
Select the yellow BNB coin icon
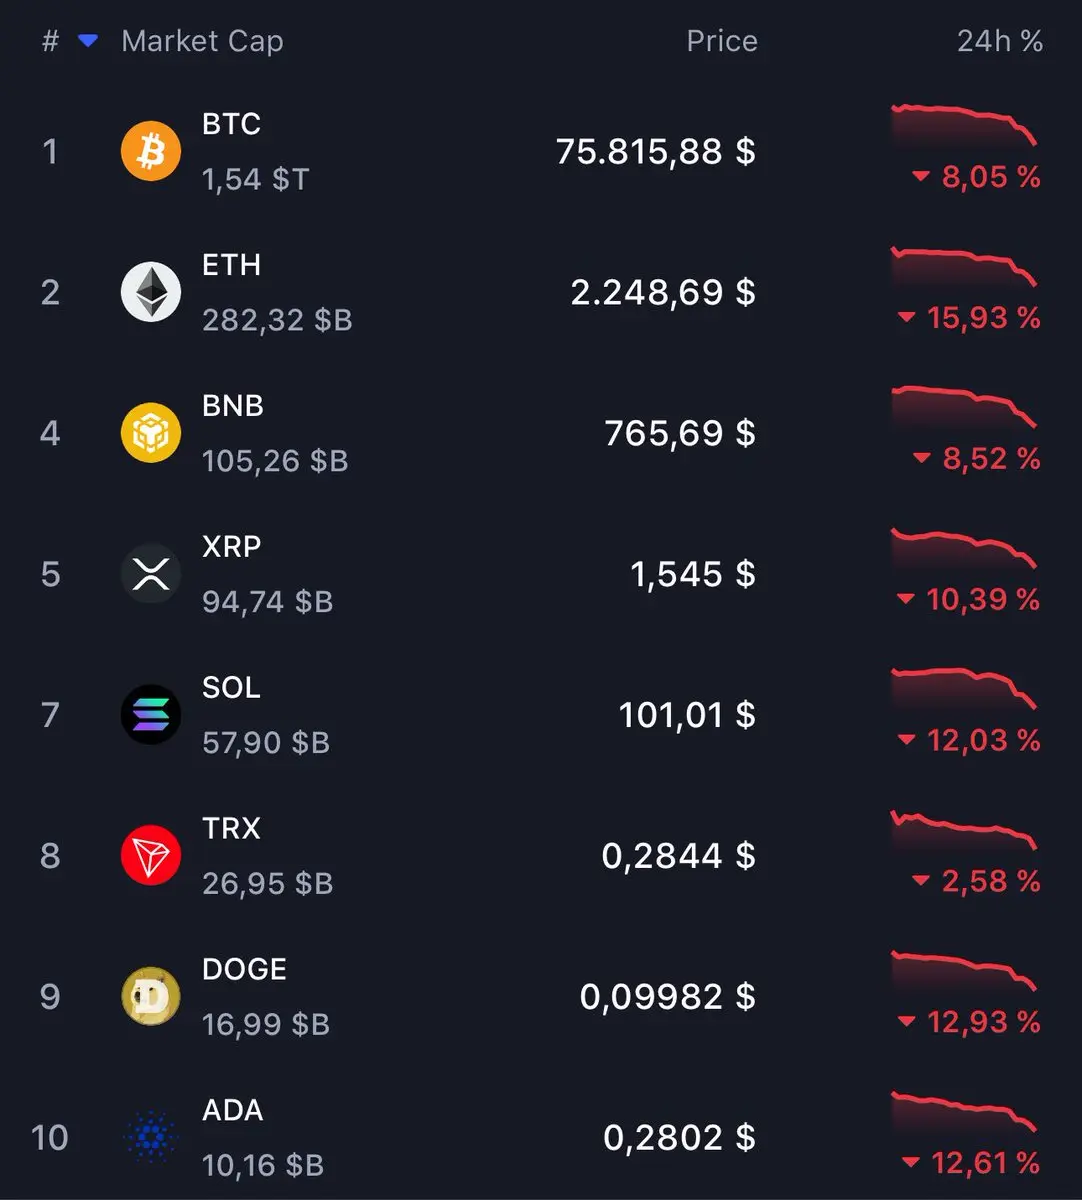pyautogui.click(x=151, y=433)
